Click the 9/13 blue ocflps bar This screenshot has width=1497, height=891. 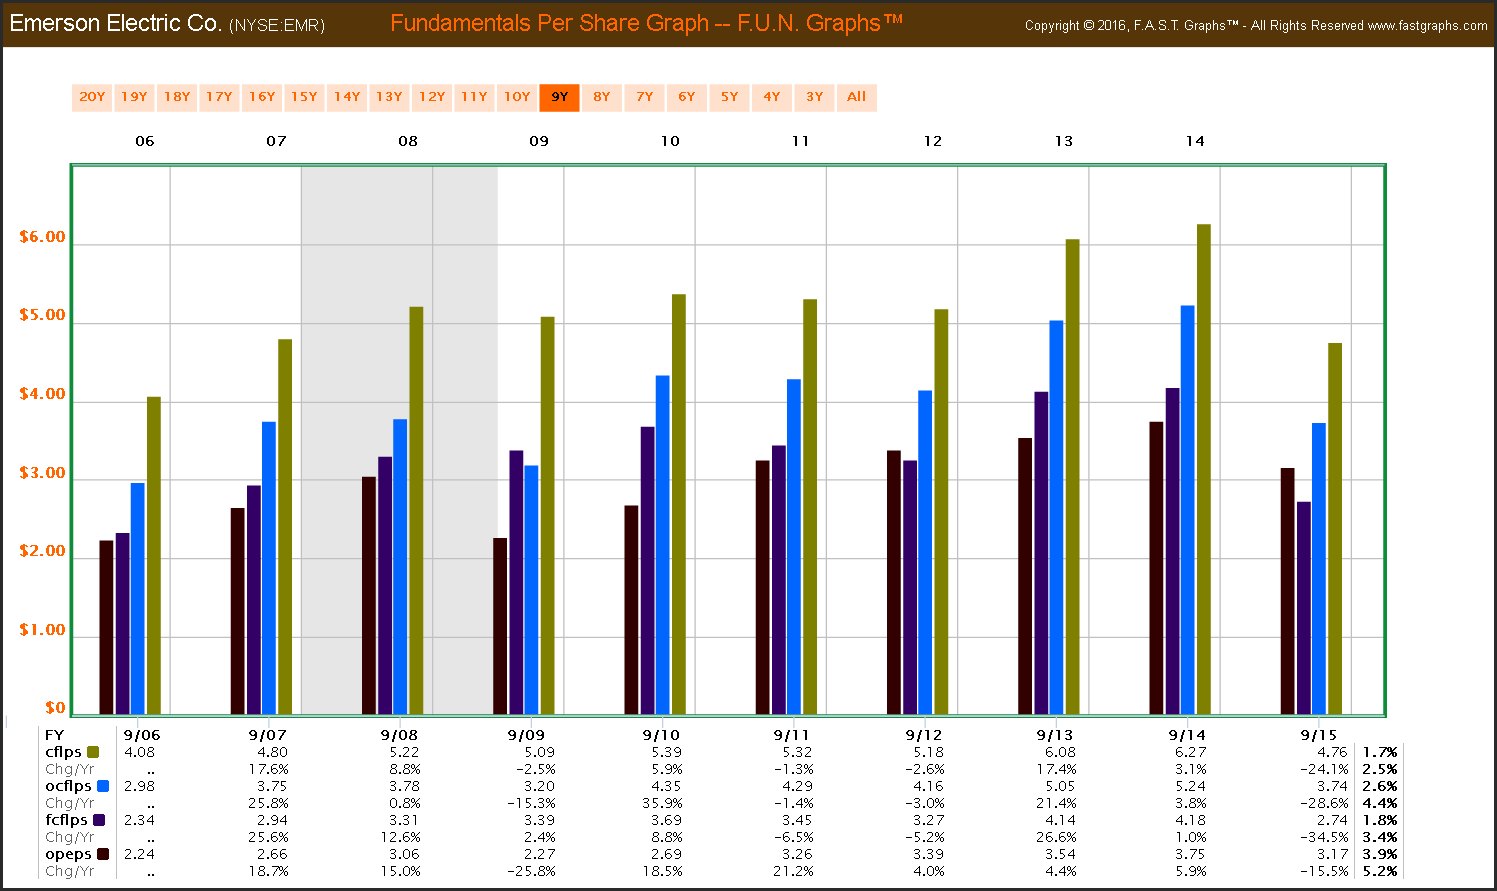pyautogui.click(x=1056, y=518)
